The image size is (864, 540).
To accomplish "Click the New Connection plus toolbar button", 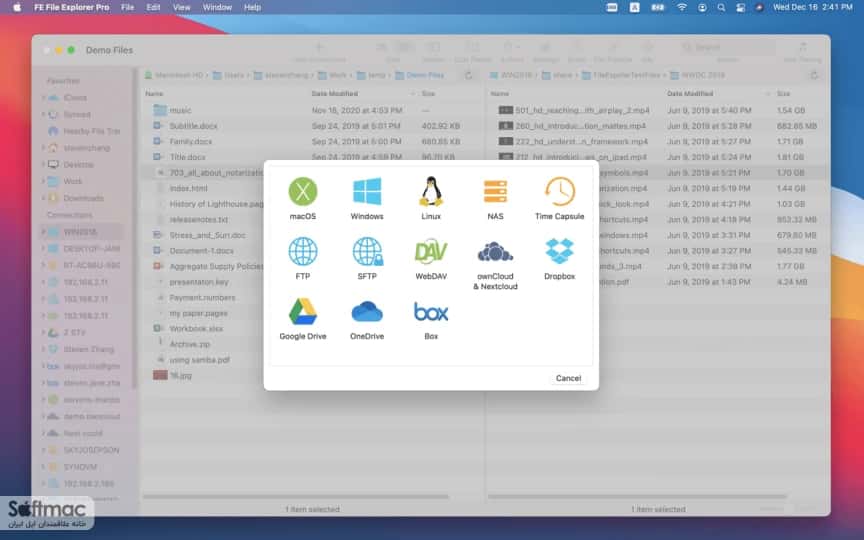I will point(320,48).
